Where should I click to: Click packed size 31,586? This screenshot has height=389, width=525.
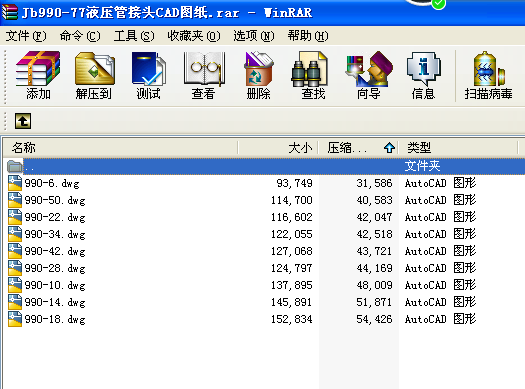(374, 183)
